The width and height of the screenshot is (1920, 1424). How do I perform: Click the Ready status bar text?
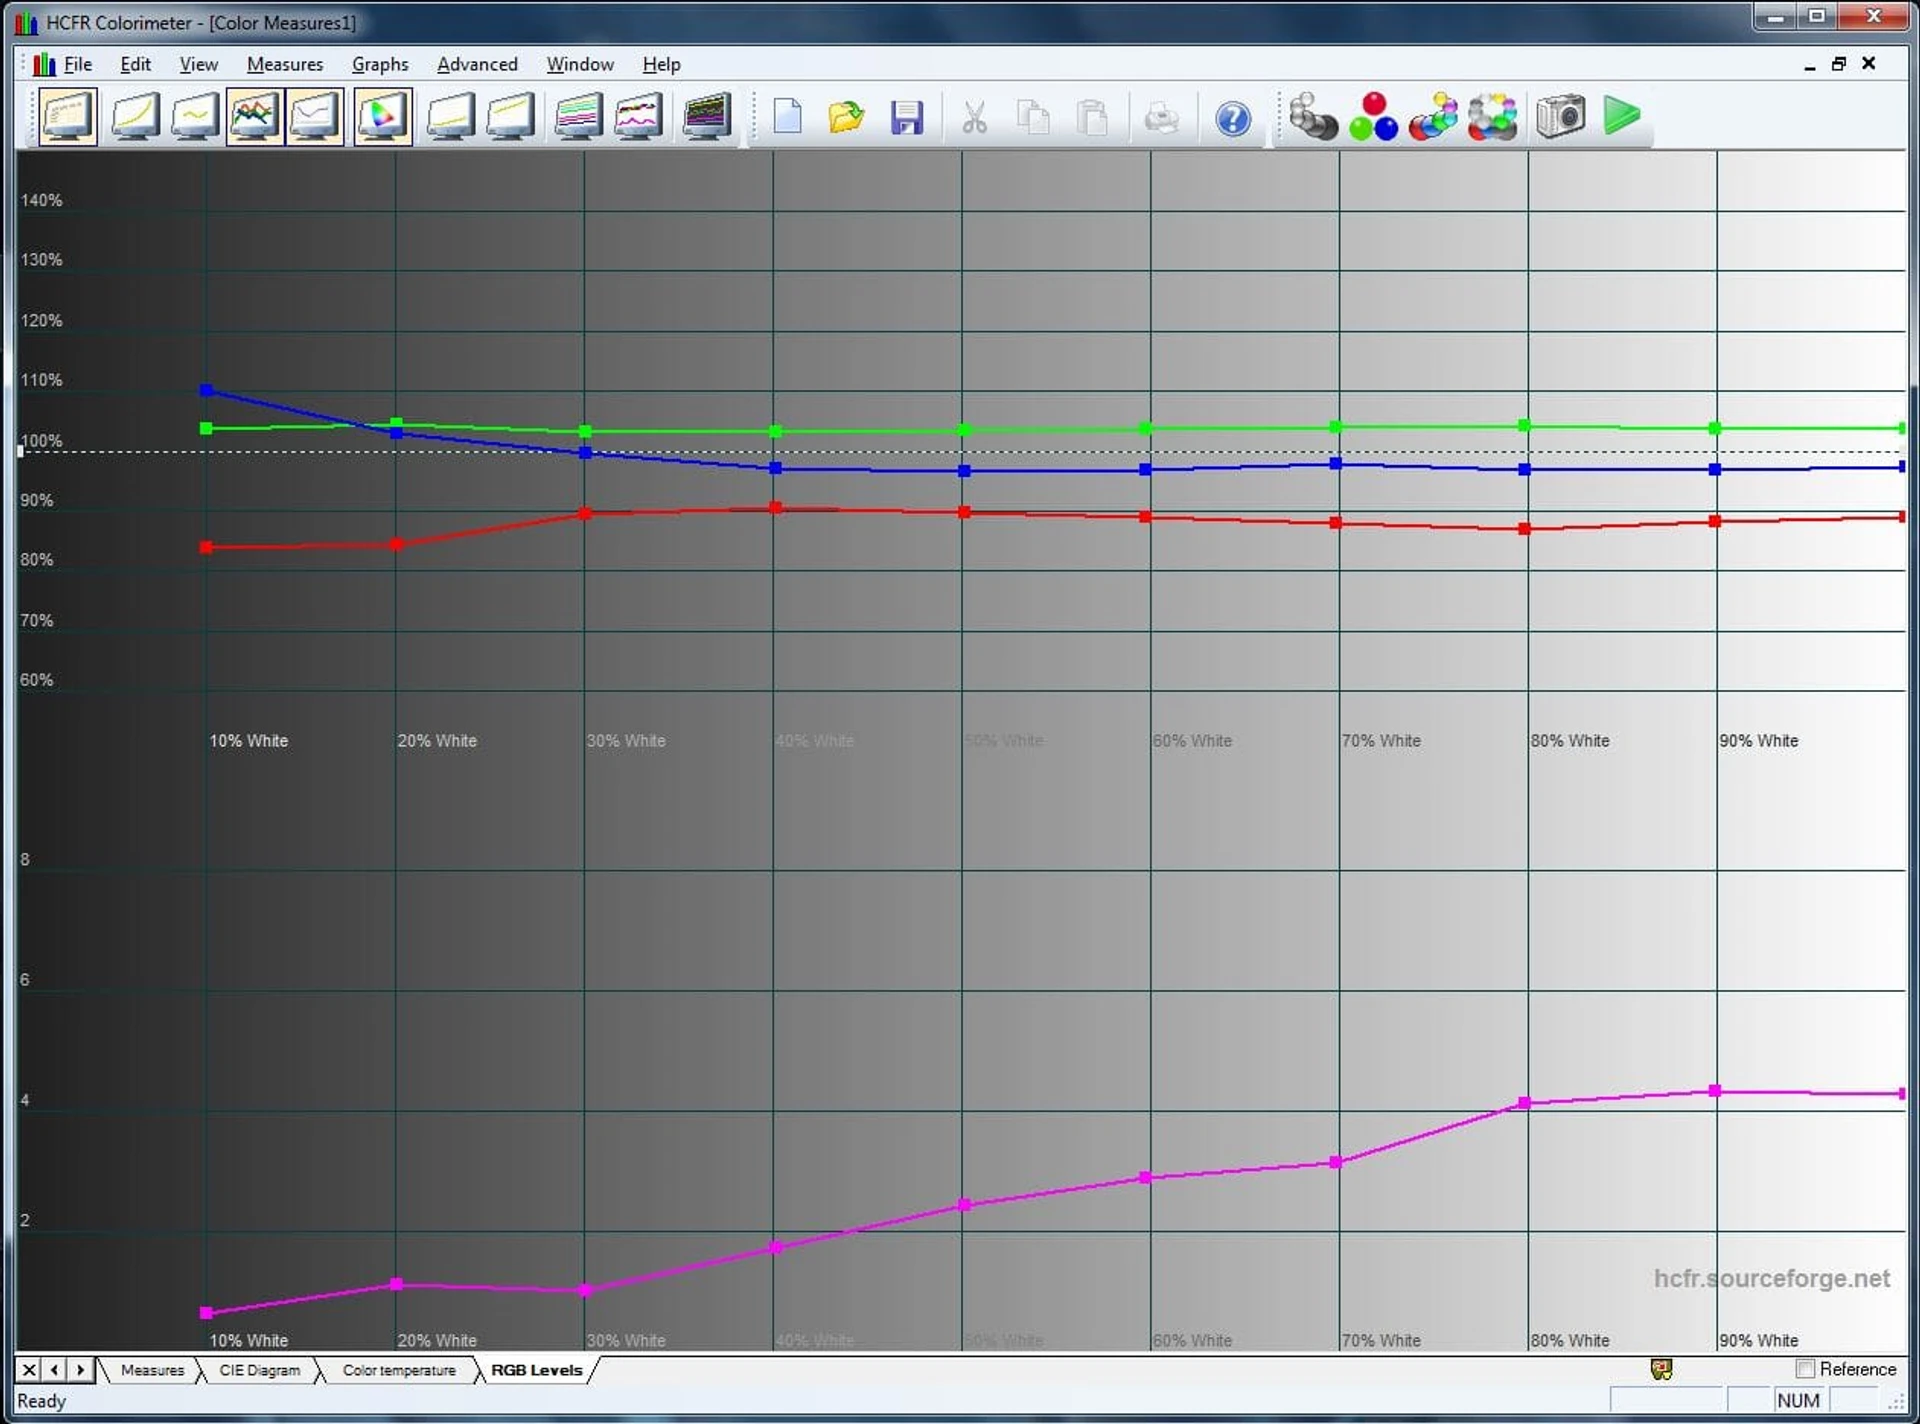[41, 1401]
